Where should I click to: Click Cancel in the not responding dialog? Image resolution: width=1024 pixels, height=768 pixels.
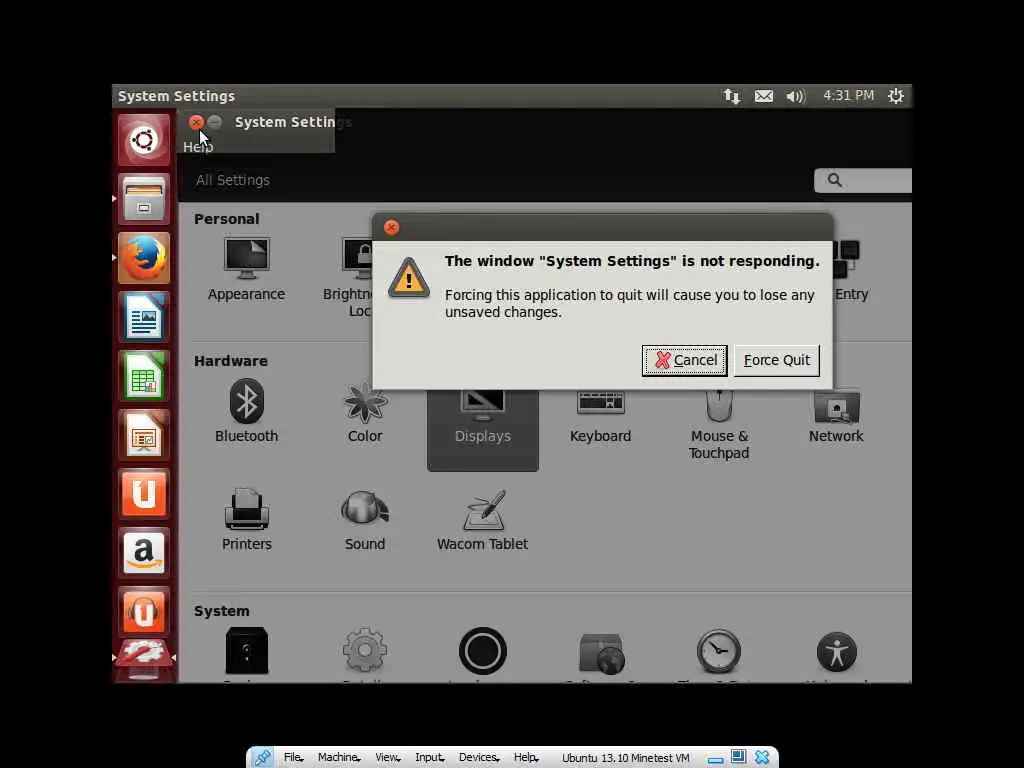point(684,360)
